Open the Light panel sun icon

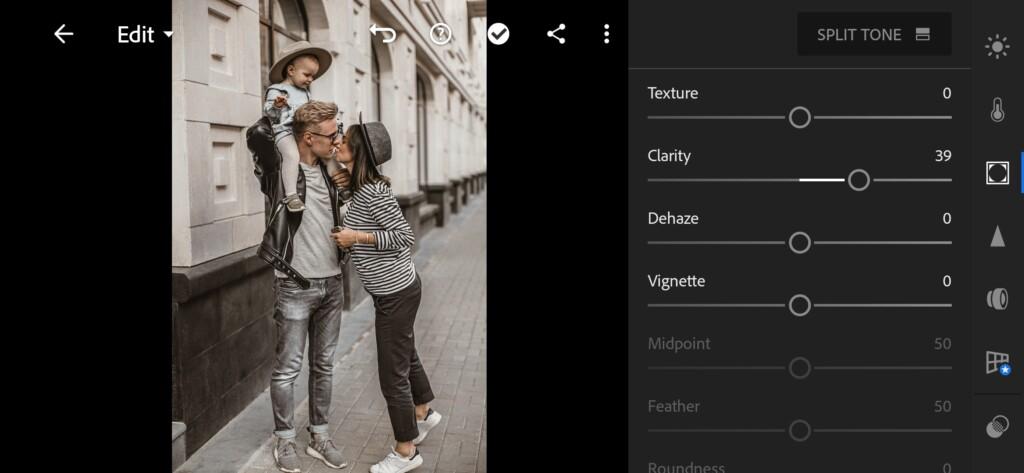pos(997,47)
